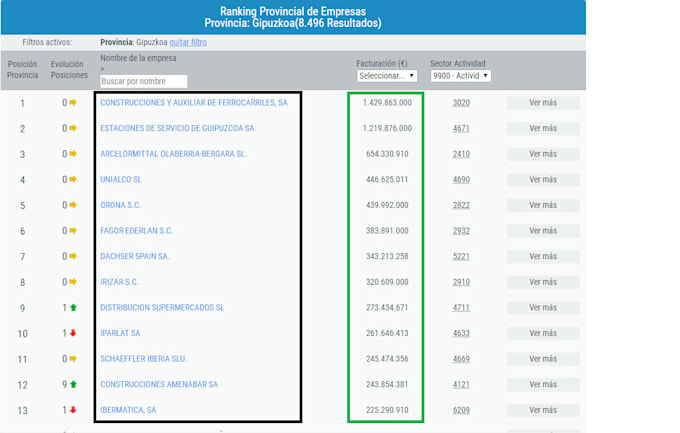The image size is (680, 433).
Task: Click sector code 4671 link
Action: 461,128
